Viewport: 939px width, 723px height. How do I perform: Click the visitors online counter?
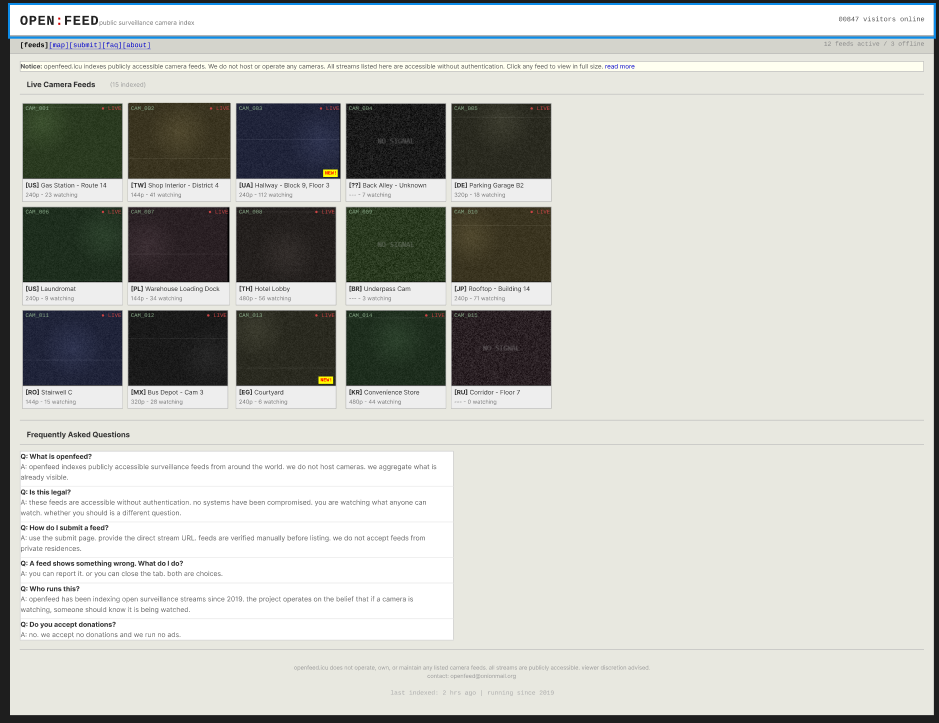(882, 19)
